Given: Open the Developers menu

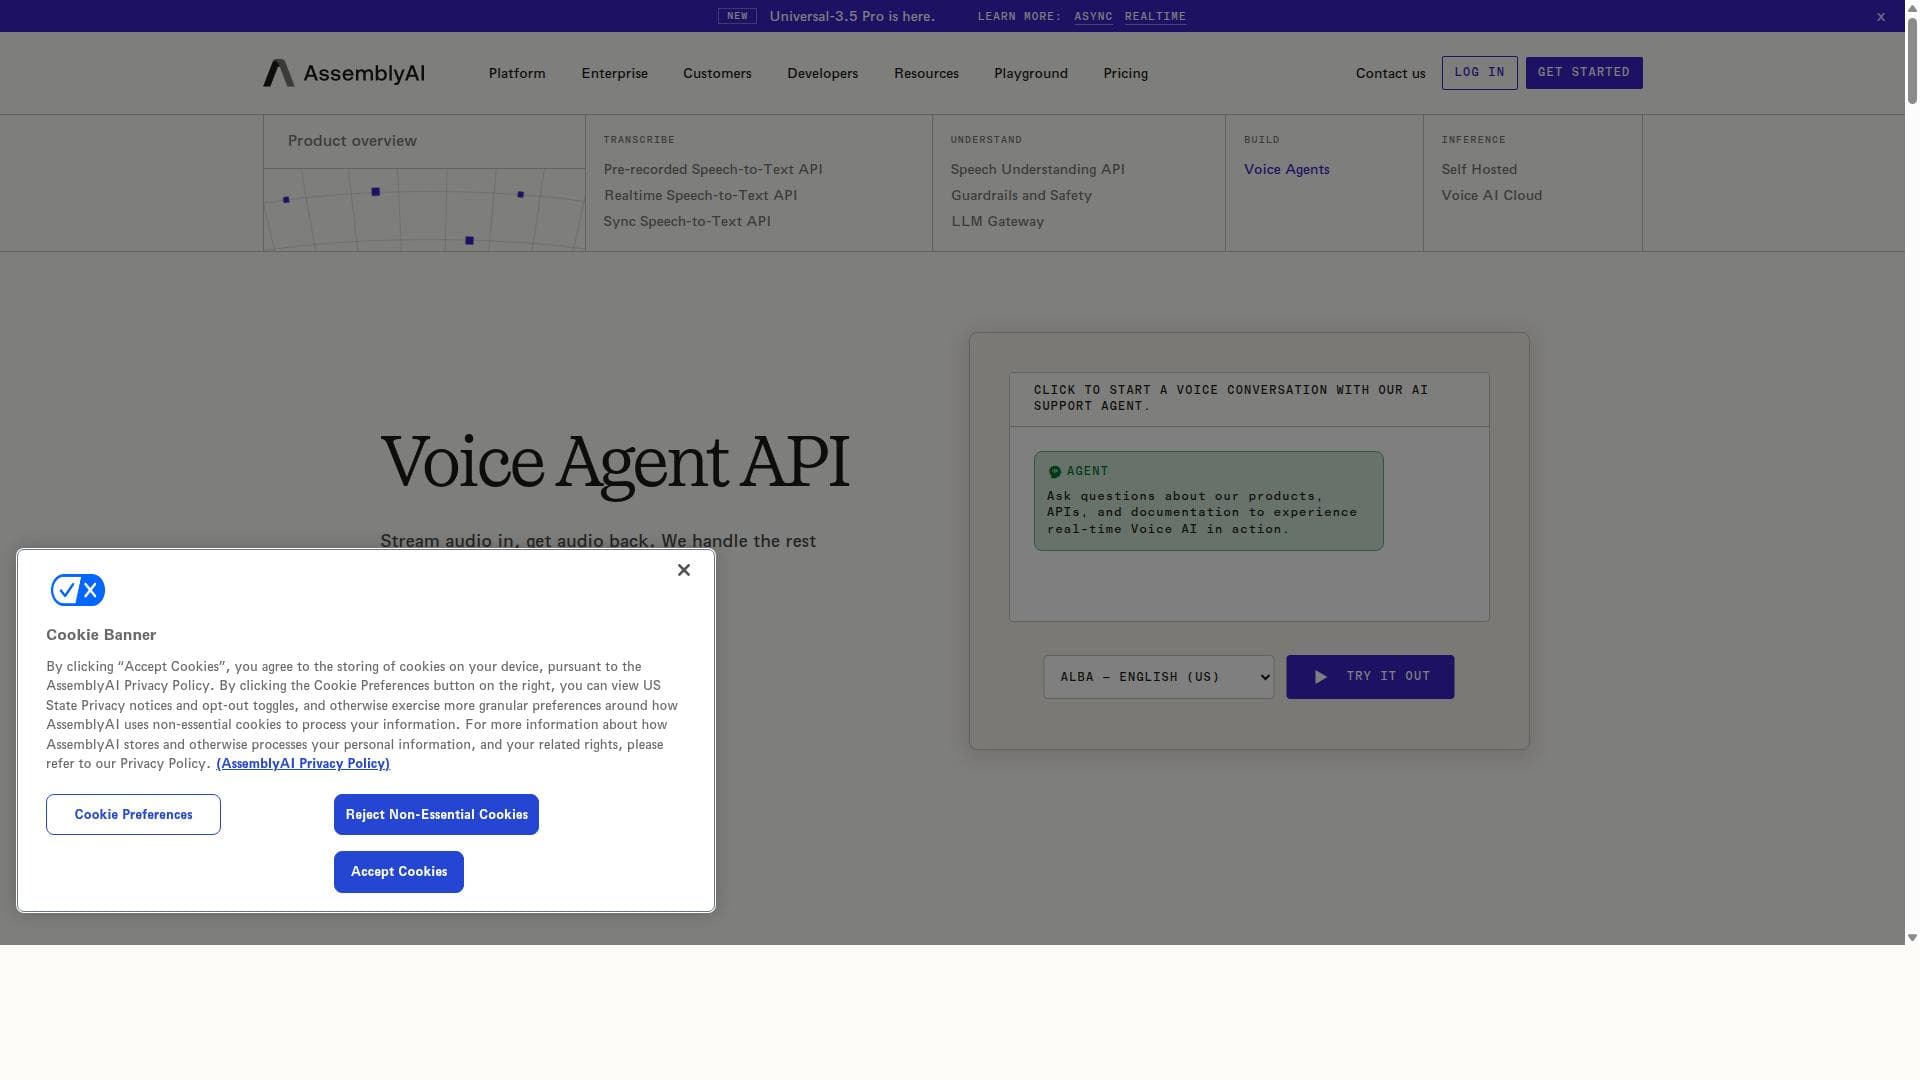Looking at the screenshot, I should pos(823,73).
